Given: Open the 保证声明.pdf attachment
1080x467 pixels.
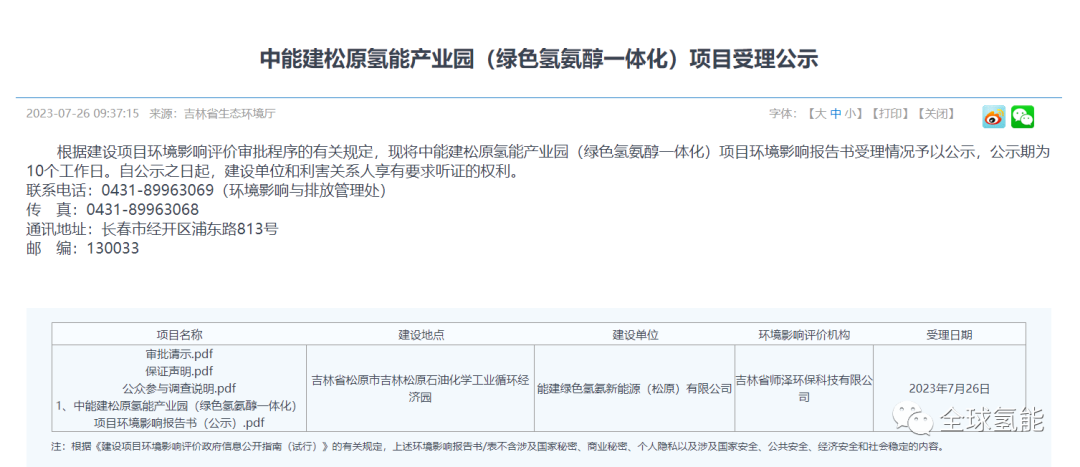Looking at the screenshot, I should (x=179, y=371).
